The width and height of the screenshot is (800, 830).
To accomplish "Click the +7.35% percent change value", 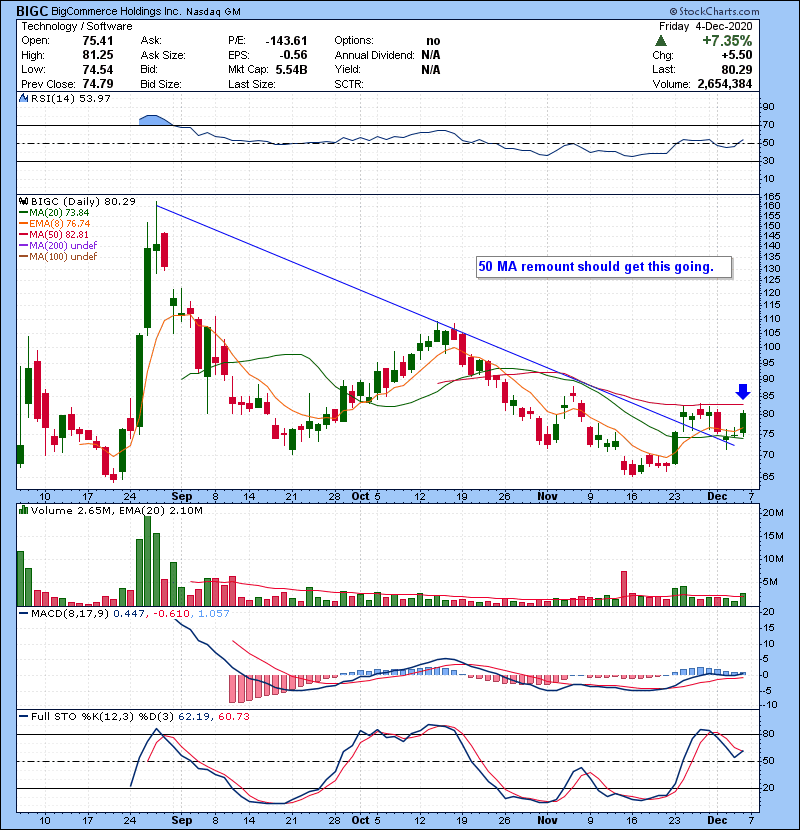I will click(x=727, y=41).
